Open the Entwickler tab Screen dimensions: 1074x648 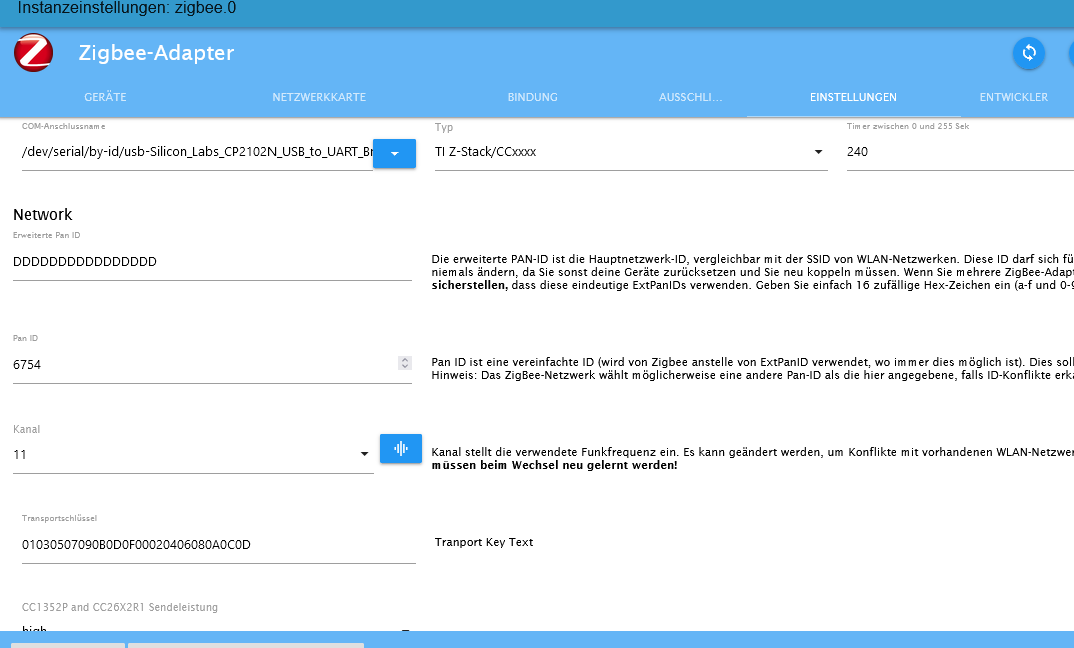pyautogui.click(x=1014, y=97)
